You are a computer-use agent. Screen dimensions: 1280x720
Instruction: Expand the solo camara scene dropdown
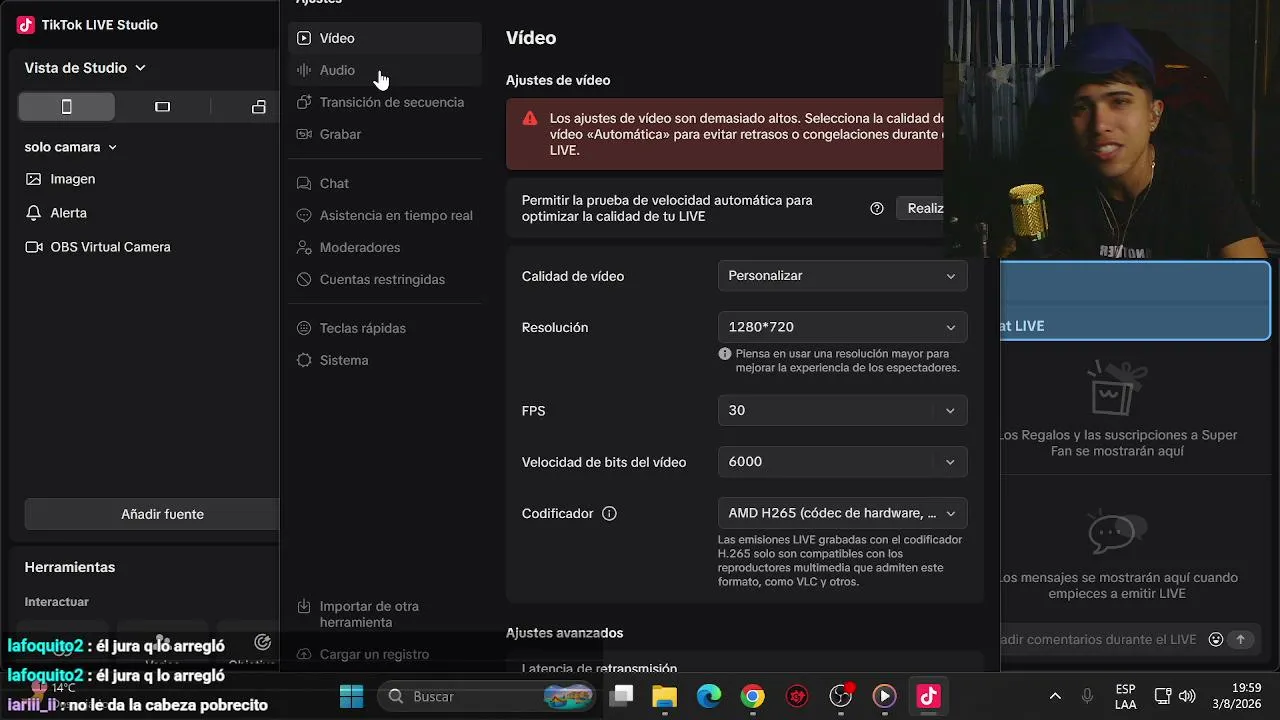(71, 147)
